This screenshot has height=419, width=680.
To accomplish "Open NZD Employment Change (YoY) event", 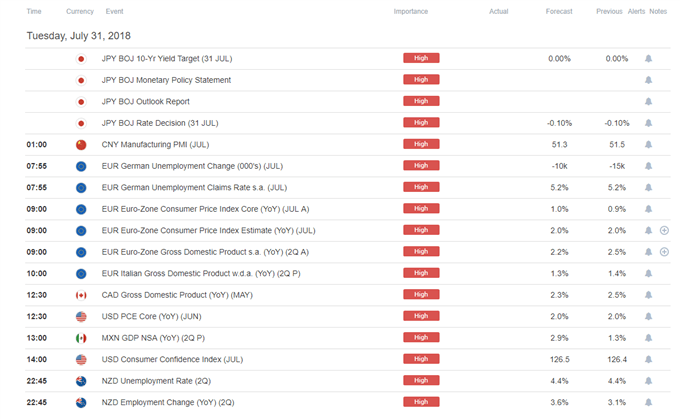I will [168, 403].
